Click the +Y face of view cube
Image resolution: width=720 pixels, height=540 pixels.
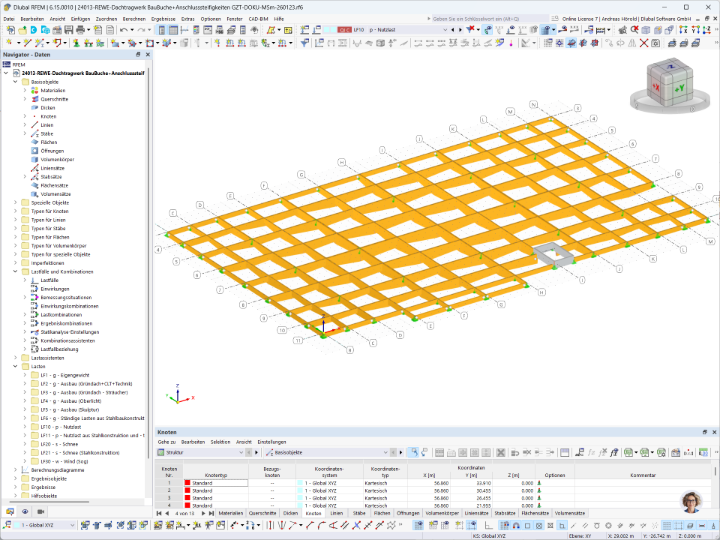[679, 89]
